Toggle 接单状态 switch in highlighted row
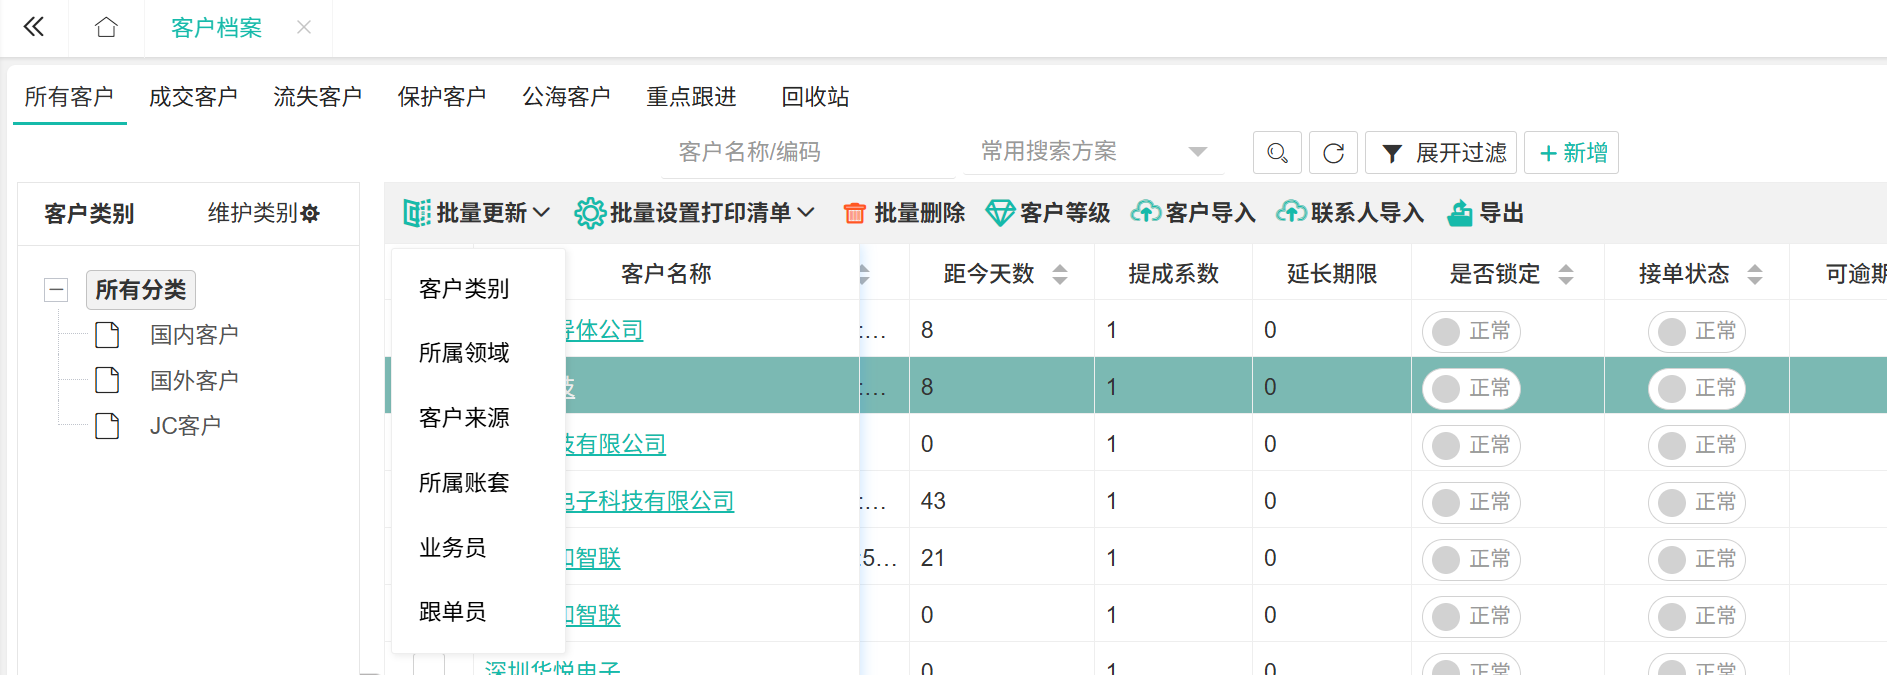The image size is (1887, 675). point(1696,388)
